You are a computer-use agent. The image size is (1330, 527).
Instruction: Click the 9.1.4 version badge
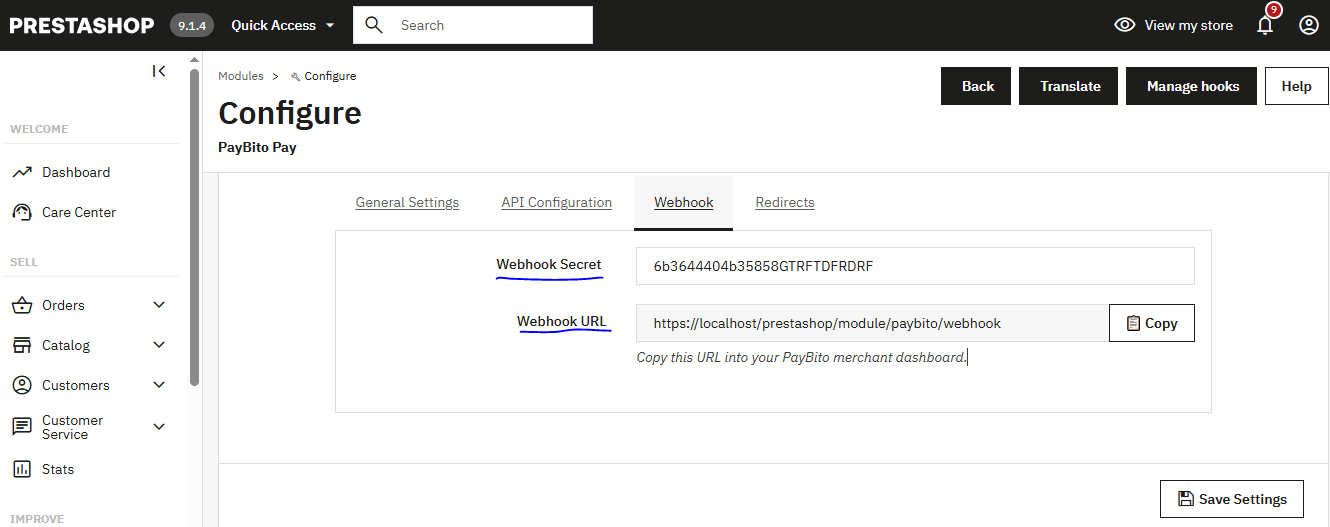(192, 26)
